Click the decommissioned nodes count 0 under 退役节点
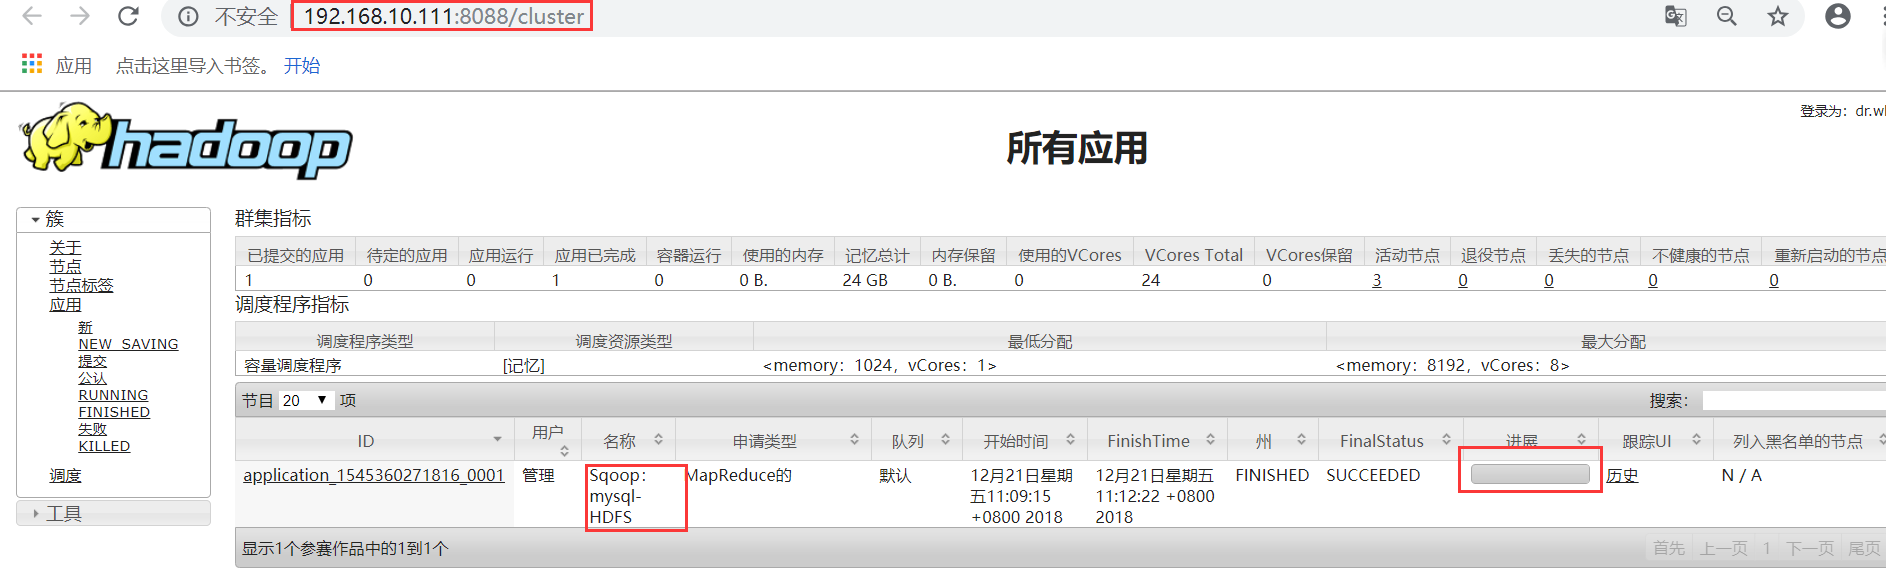The image size is (1886, 575). [x=1463, y=280]
